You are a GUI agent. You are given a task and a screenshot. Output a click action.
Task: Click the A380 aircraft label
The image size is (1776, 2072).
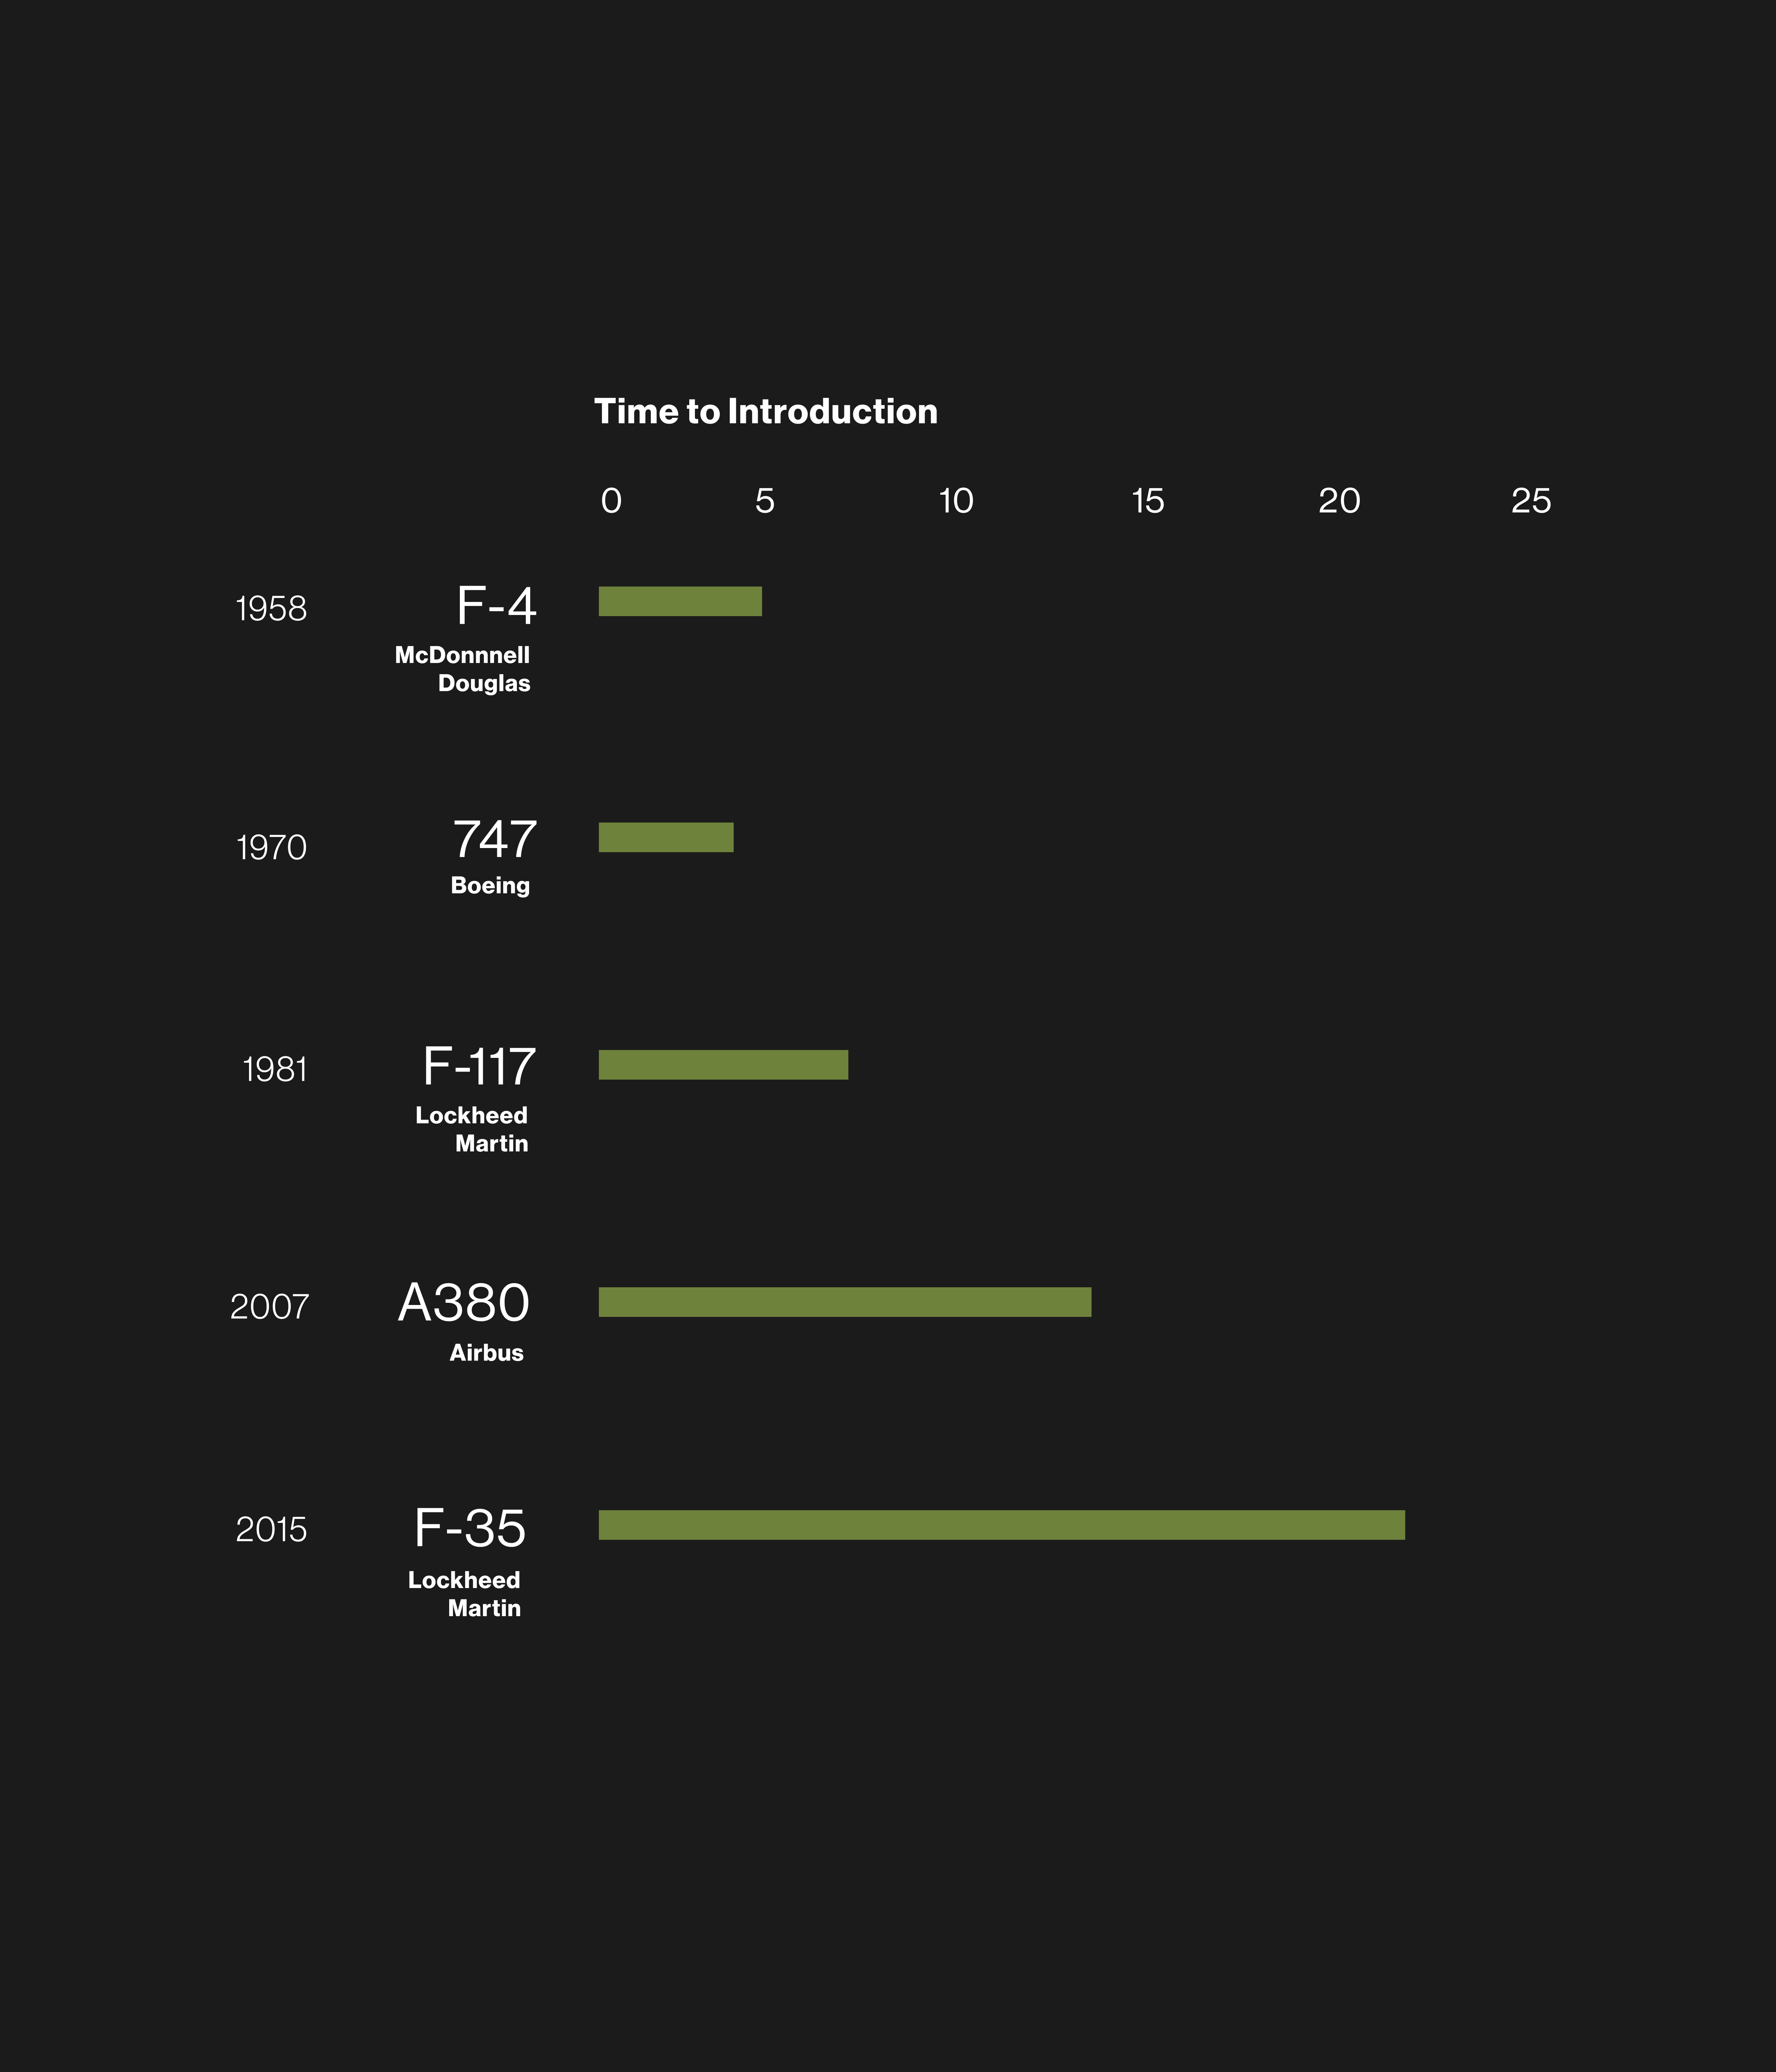[x=464, y=1303]
